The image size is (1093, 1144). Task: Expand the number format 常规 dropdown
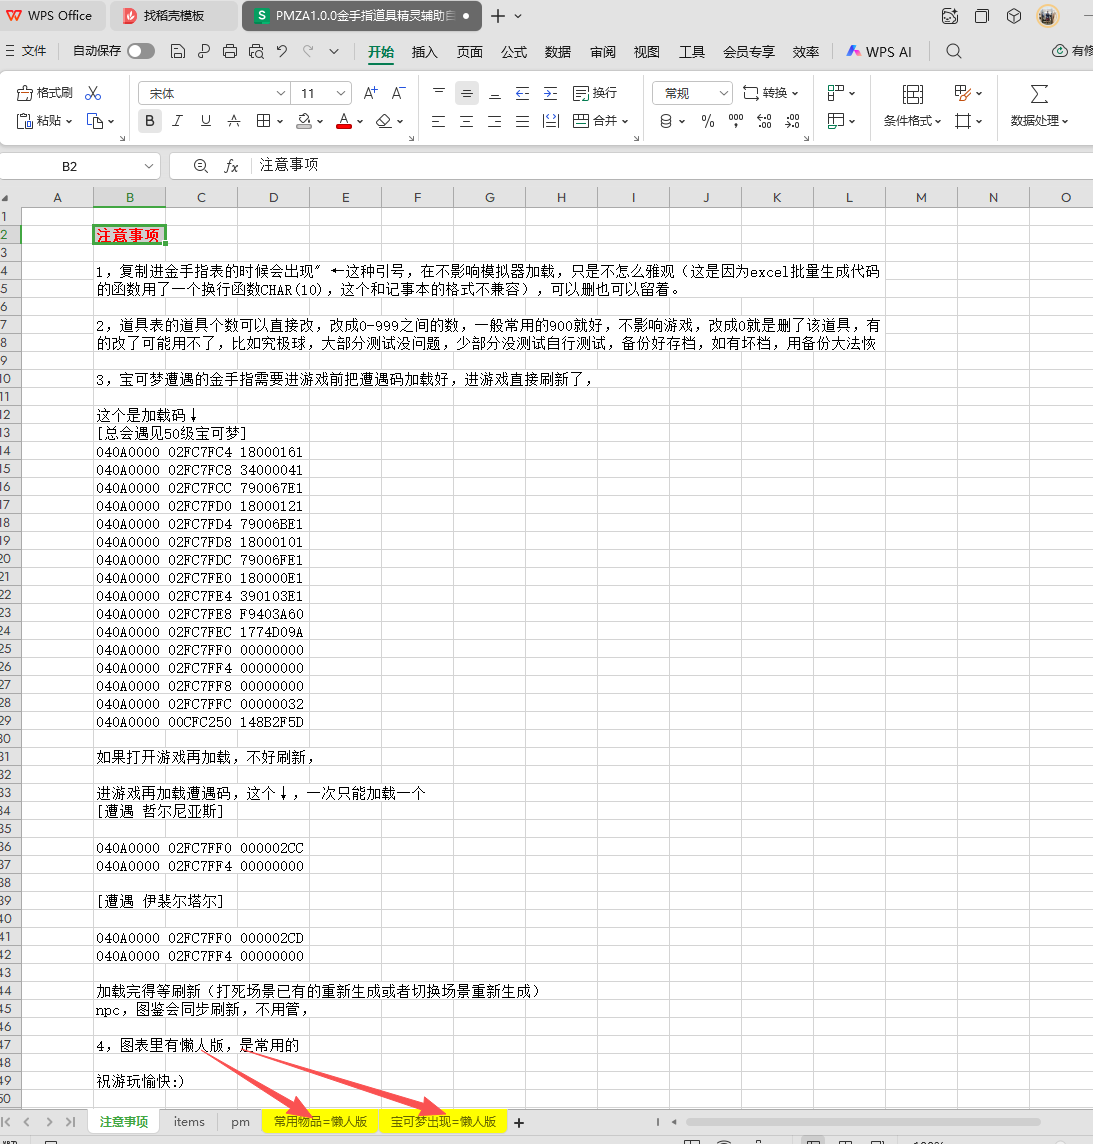coord(724,93)
